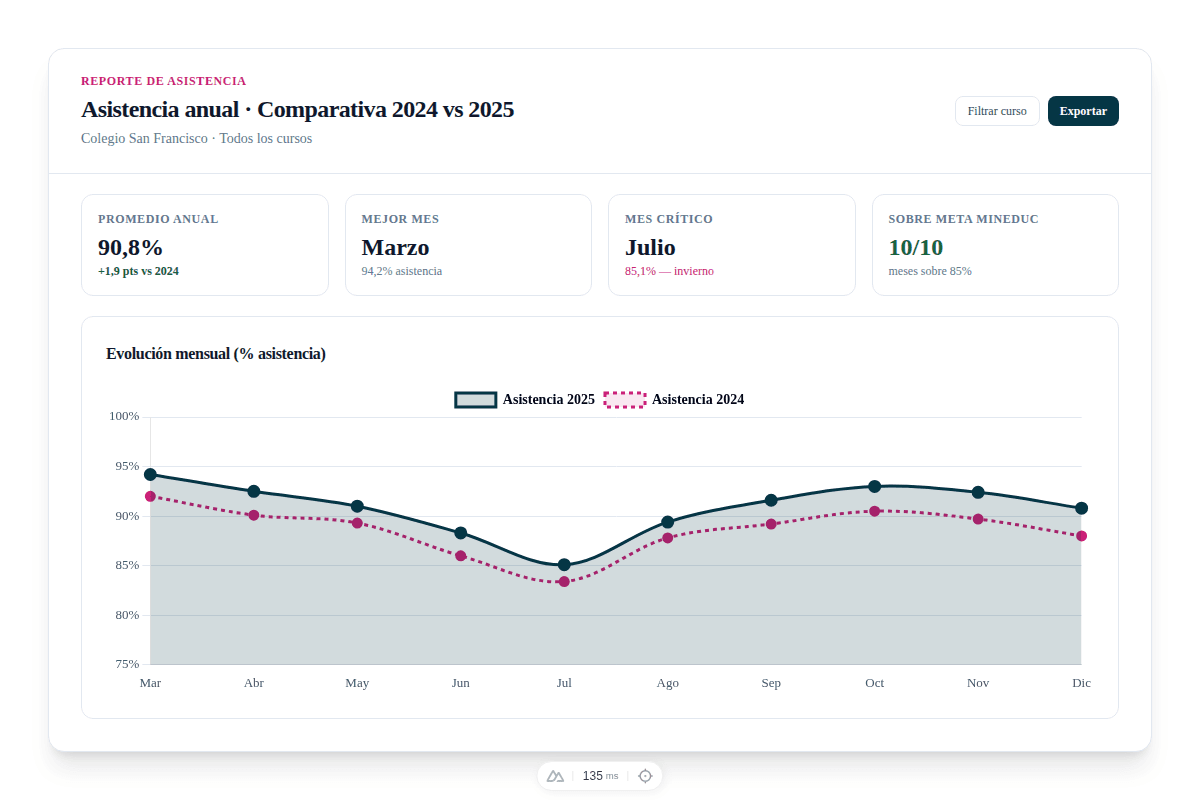
Task: Select the 2024 data point for Nov
Action: (978, 519)
